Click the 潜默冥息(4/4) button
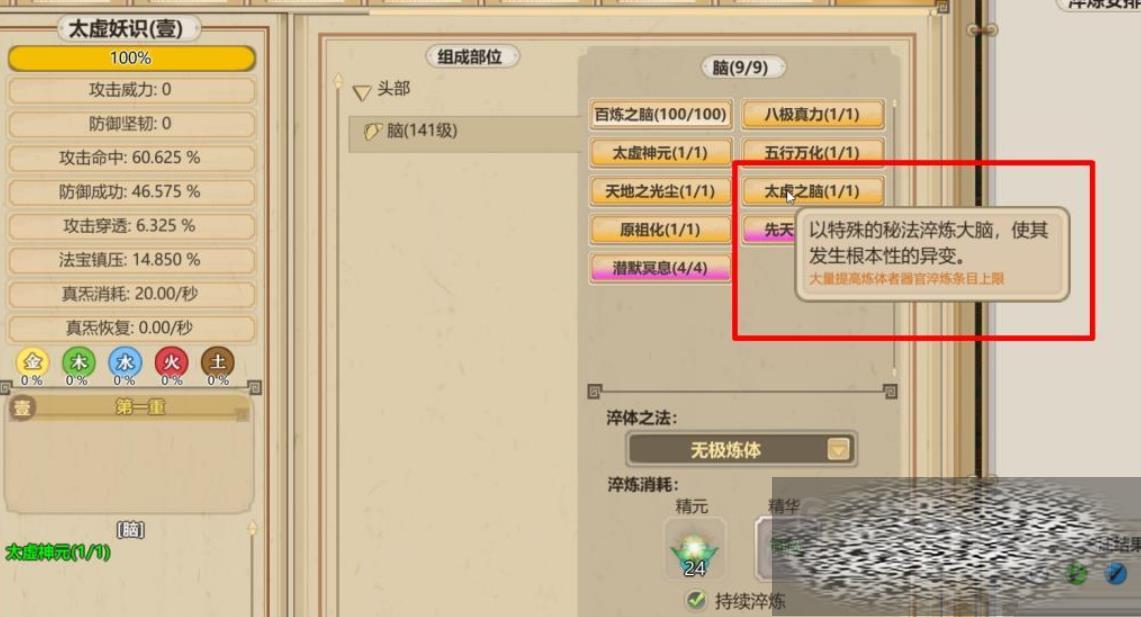Screen dimensions: 1141x617 660,268
